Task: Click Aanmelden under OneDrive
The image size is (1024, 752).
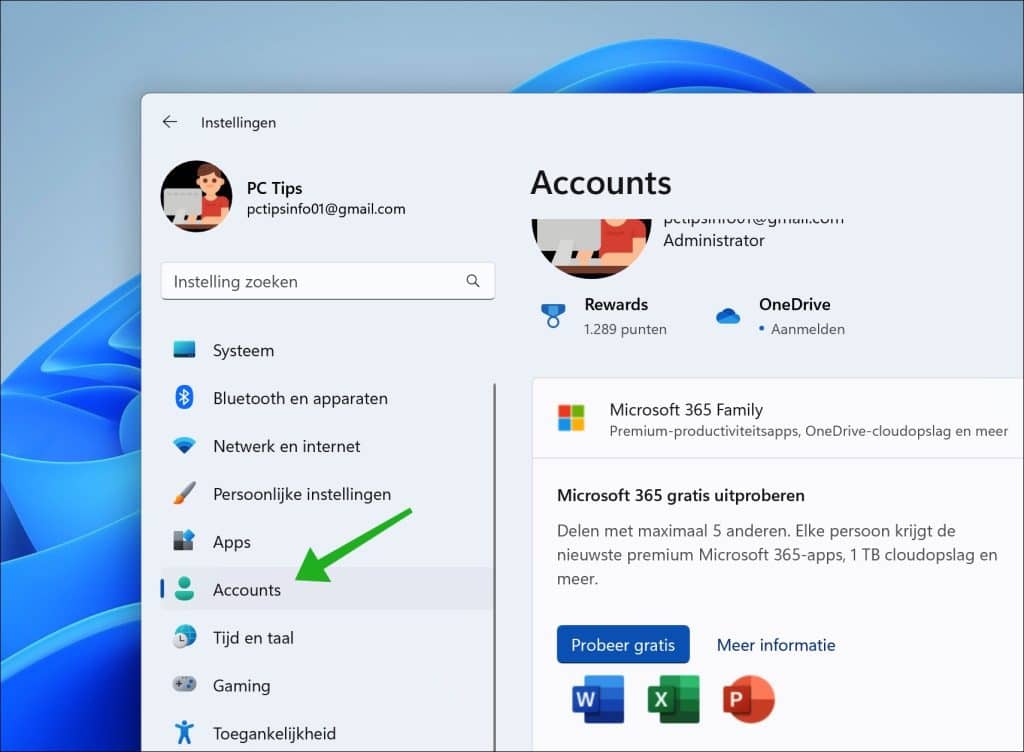Action: point(808,329)
